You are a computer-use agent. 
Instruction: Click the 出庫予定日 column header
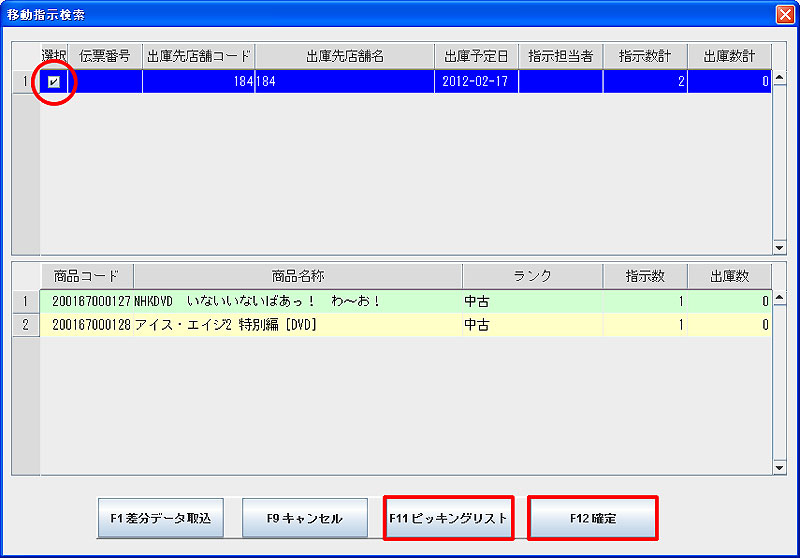pos(476,56)
